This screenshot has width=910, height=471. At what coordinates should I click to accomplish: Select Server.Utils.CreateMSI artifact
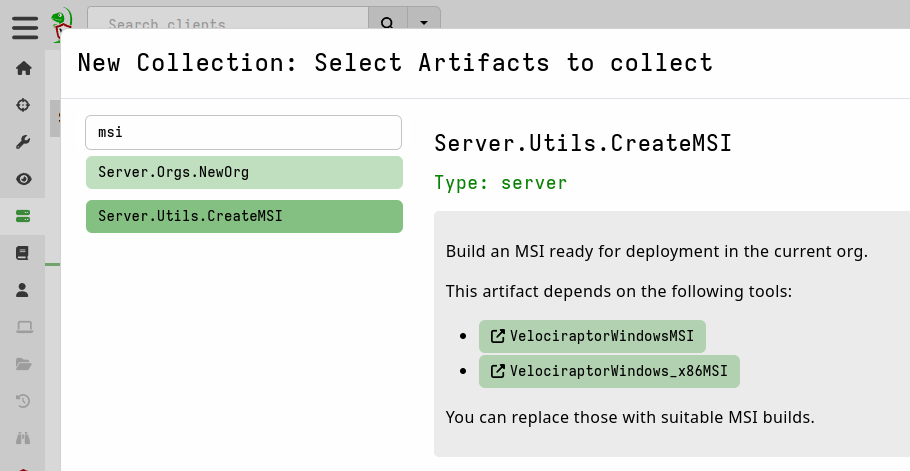click(244, 216)
